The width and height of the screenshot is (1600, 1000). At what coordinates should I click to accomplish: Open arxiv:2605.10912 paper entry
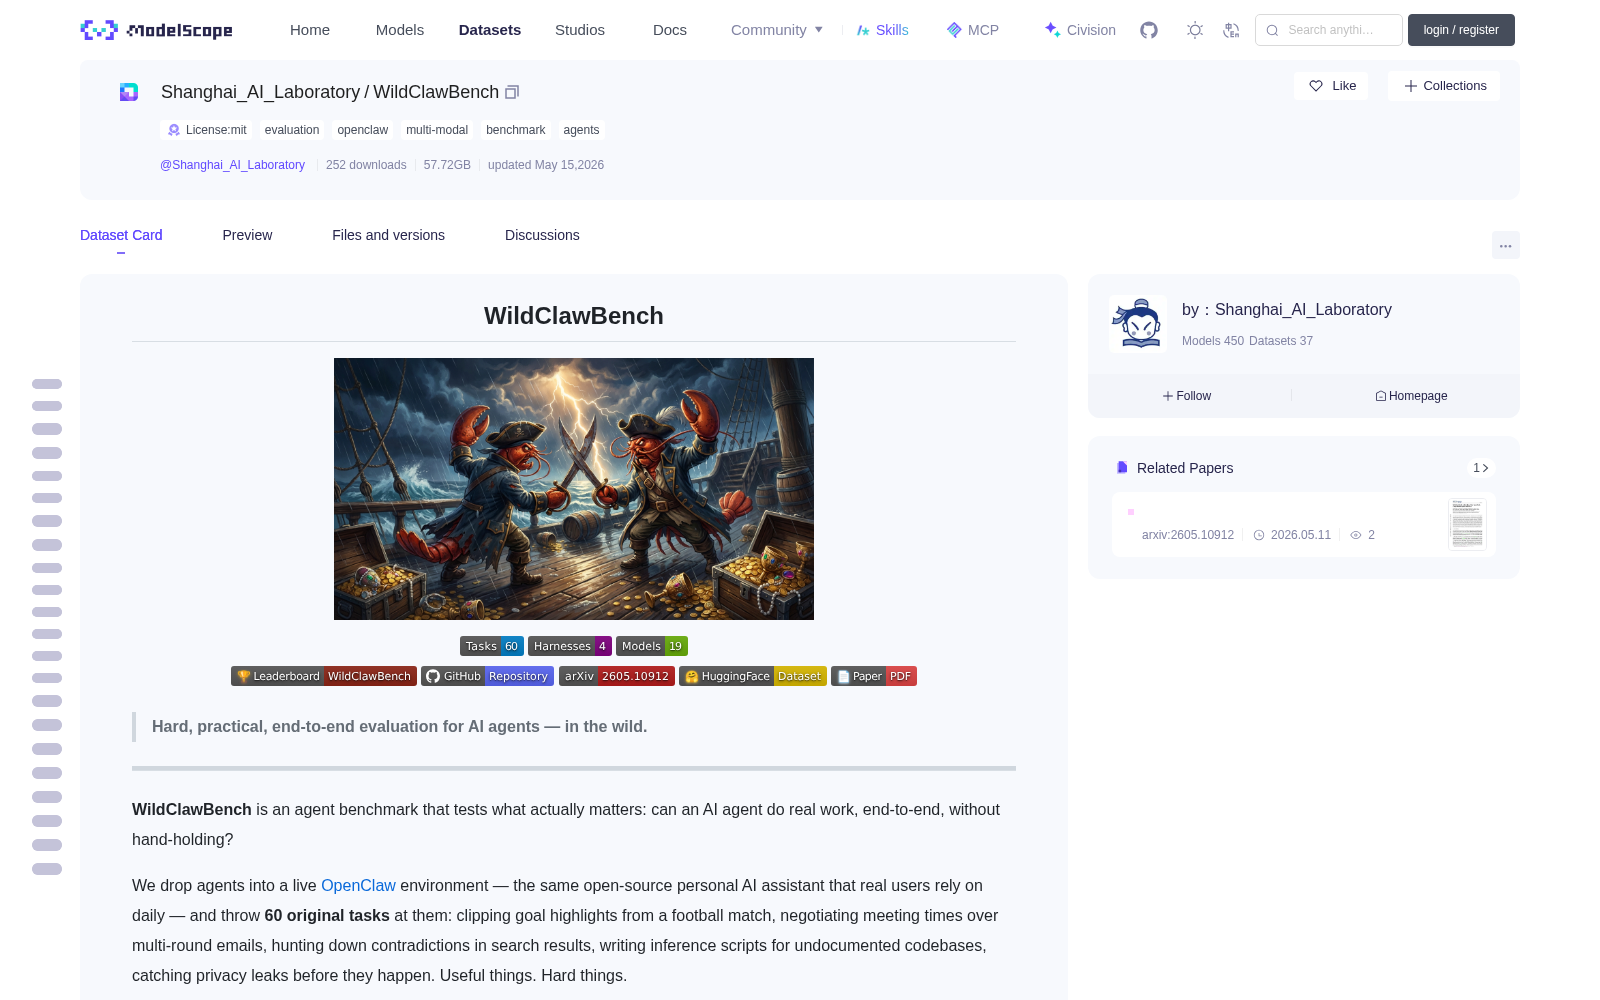1187,535
